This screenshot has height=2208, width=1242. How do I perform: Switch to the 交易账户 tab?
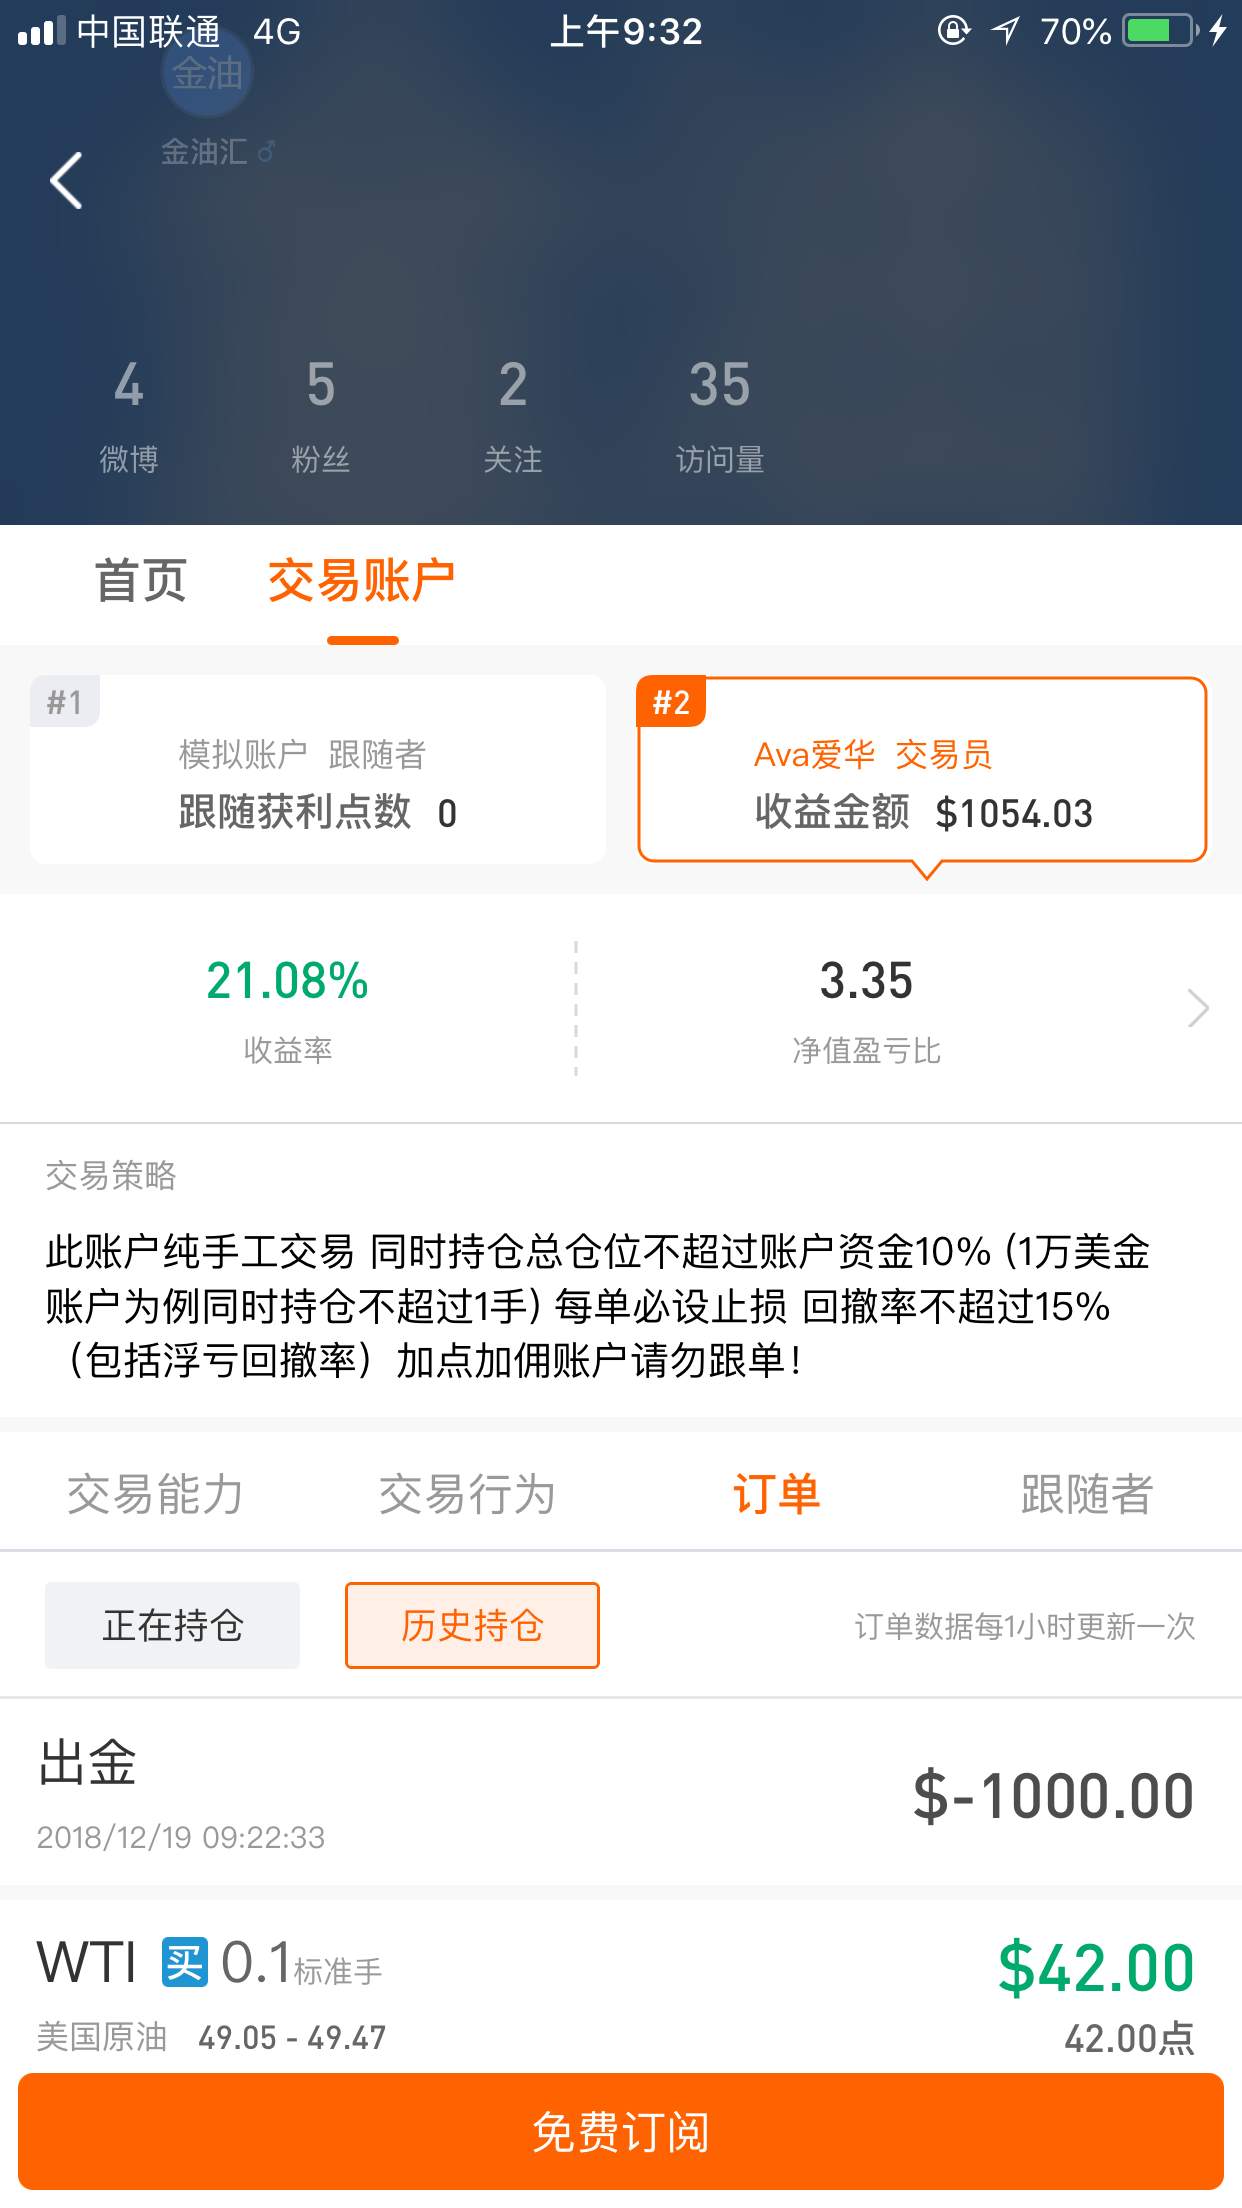tap(362, 581)
